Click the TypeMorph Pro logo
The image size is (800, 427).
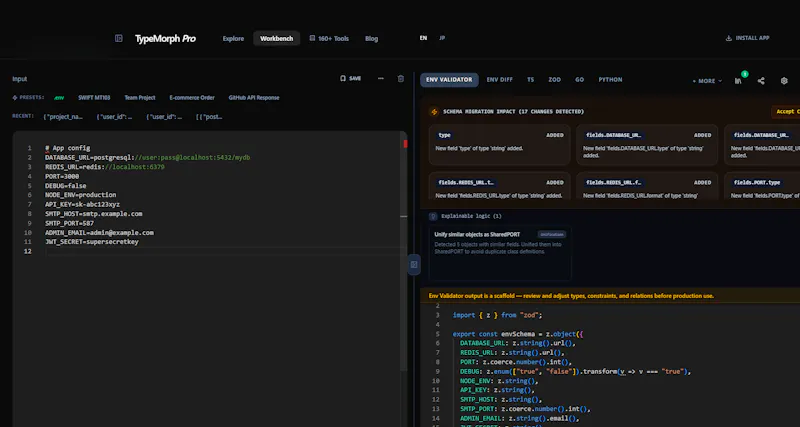[165, 39]
